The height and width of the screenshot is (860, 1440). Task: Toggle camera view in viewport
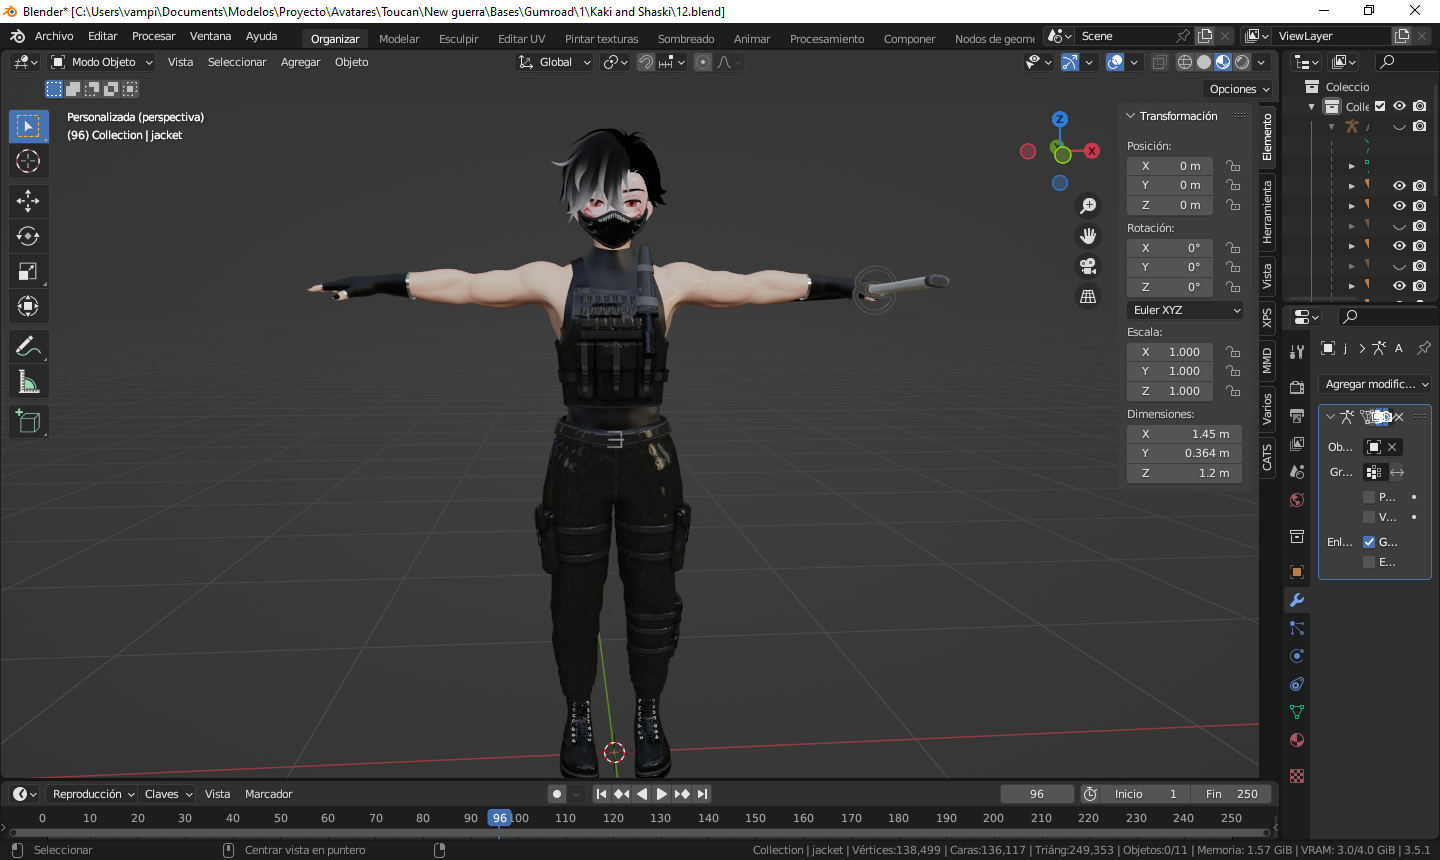coord(1088,266)
